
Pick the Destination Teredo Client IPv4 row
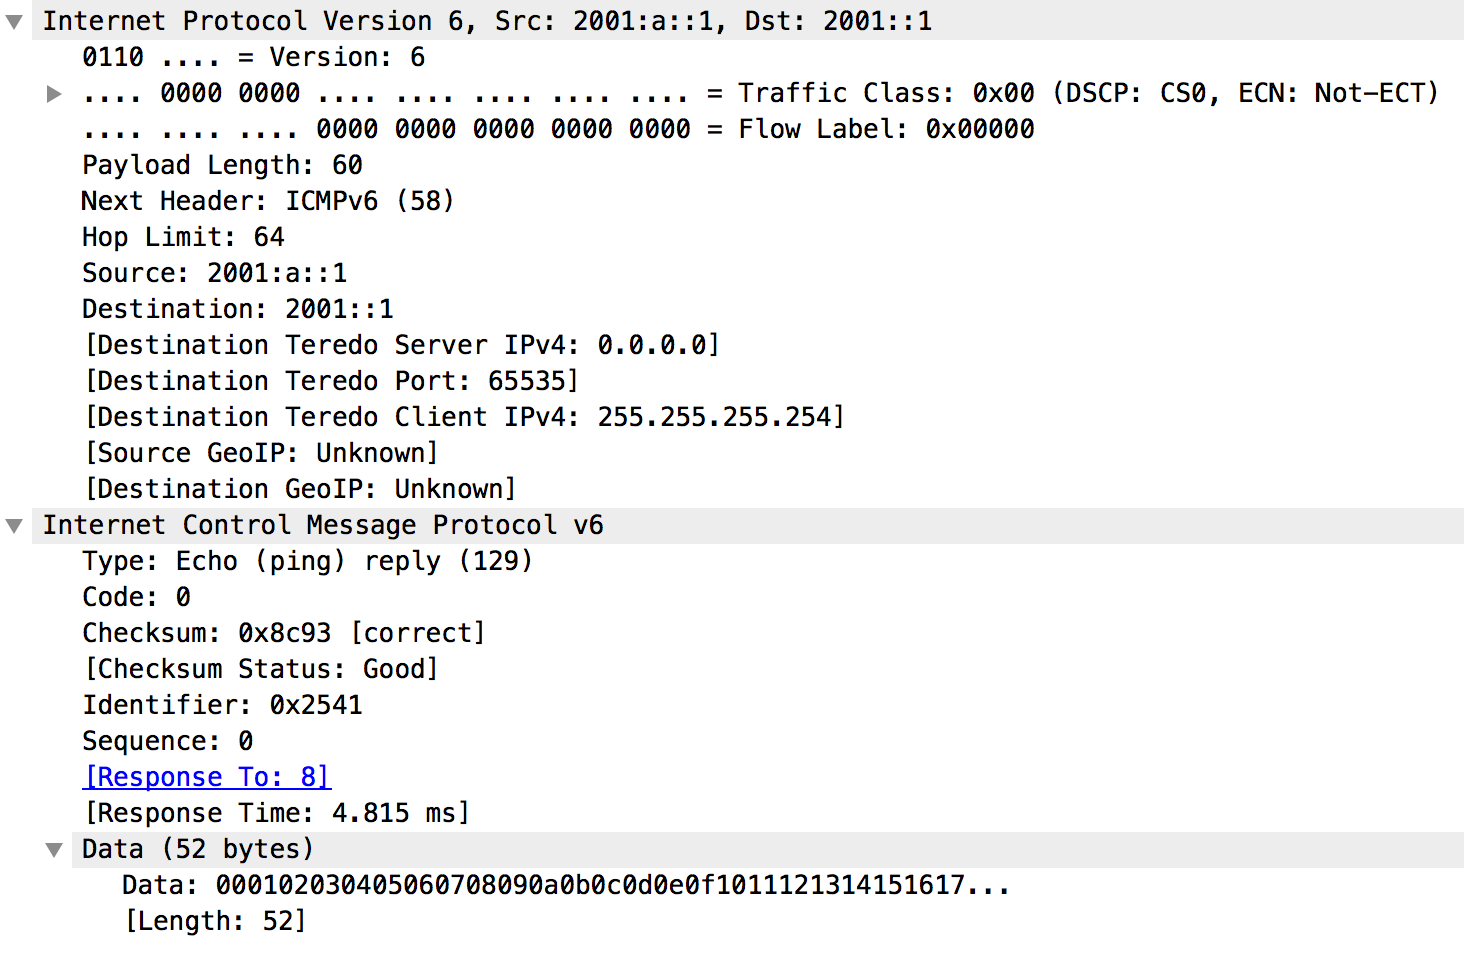464,418
